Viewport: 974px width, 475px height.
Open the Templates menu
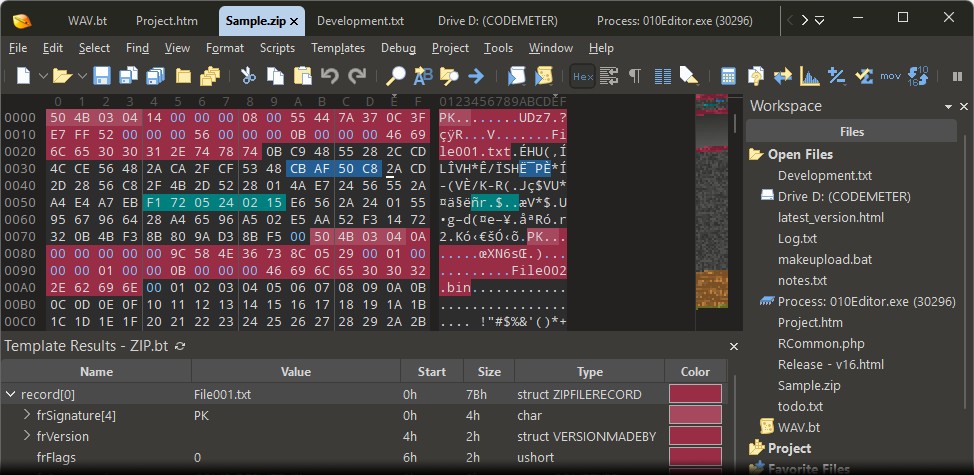pos(338,48)
